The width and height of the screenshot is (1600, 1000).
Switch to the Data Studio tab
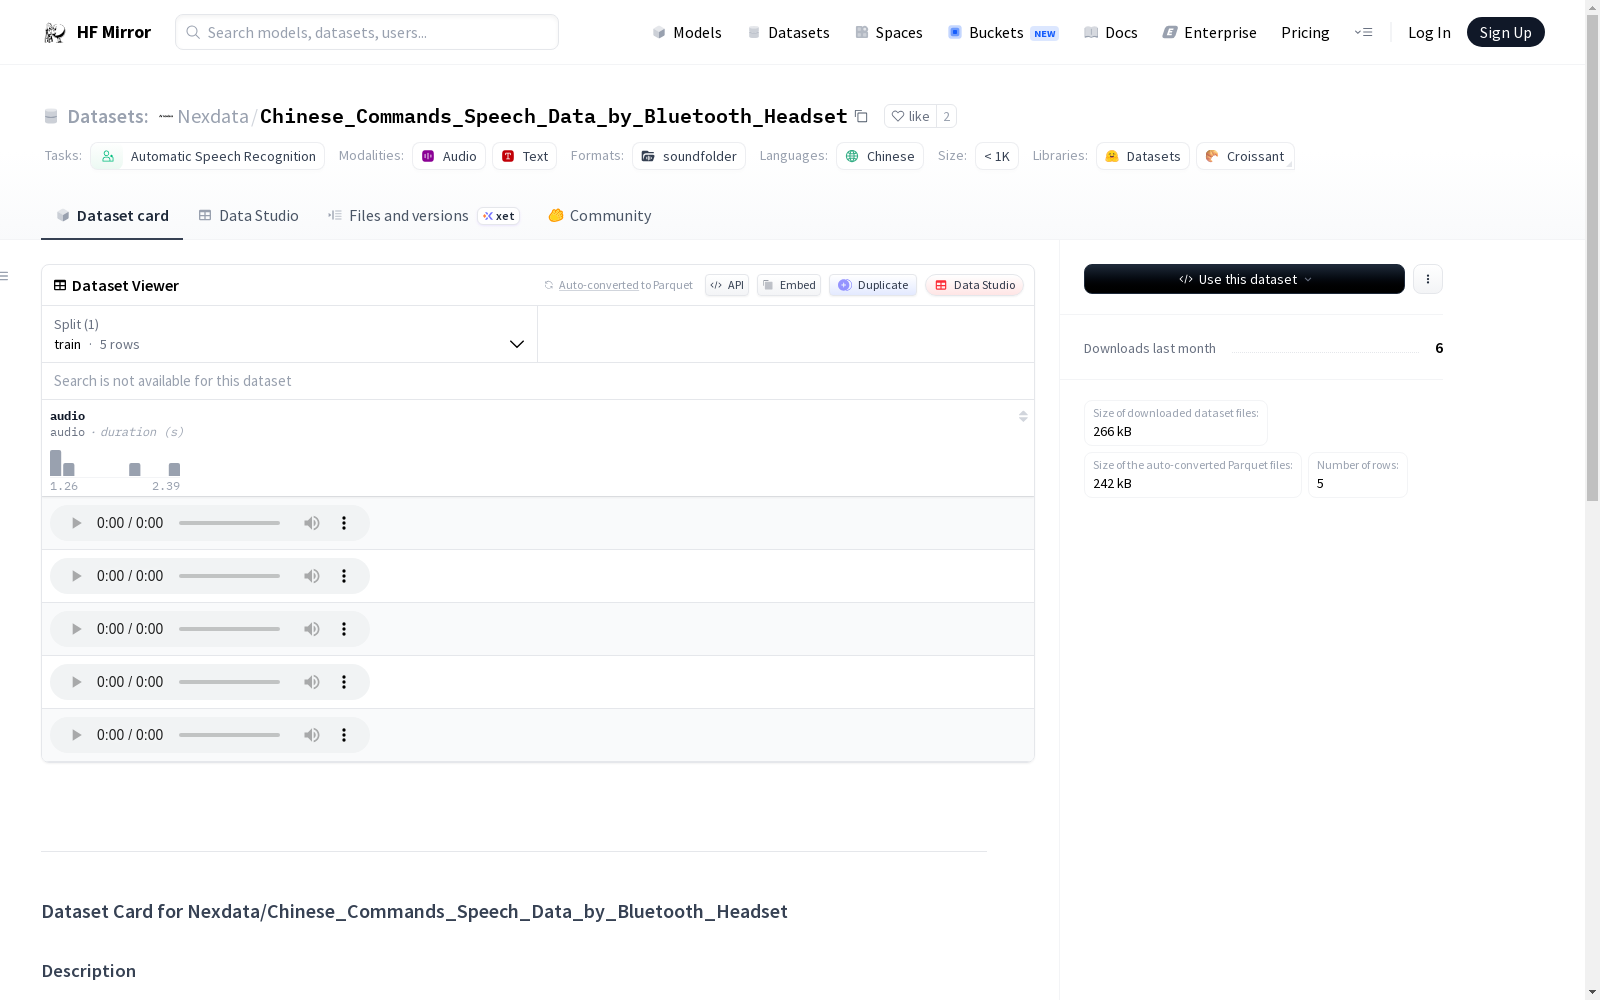248,216
